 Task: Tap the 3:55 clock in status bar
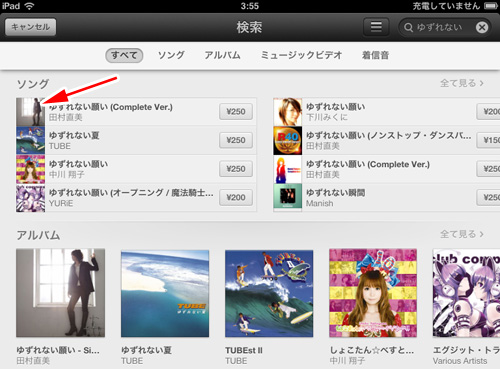(x=250, y=6)
